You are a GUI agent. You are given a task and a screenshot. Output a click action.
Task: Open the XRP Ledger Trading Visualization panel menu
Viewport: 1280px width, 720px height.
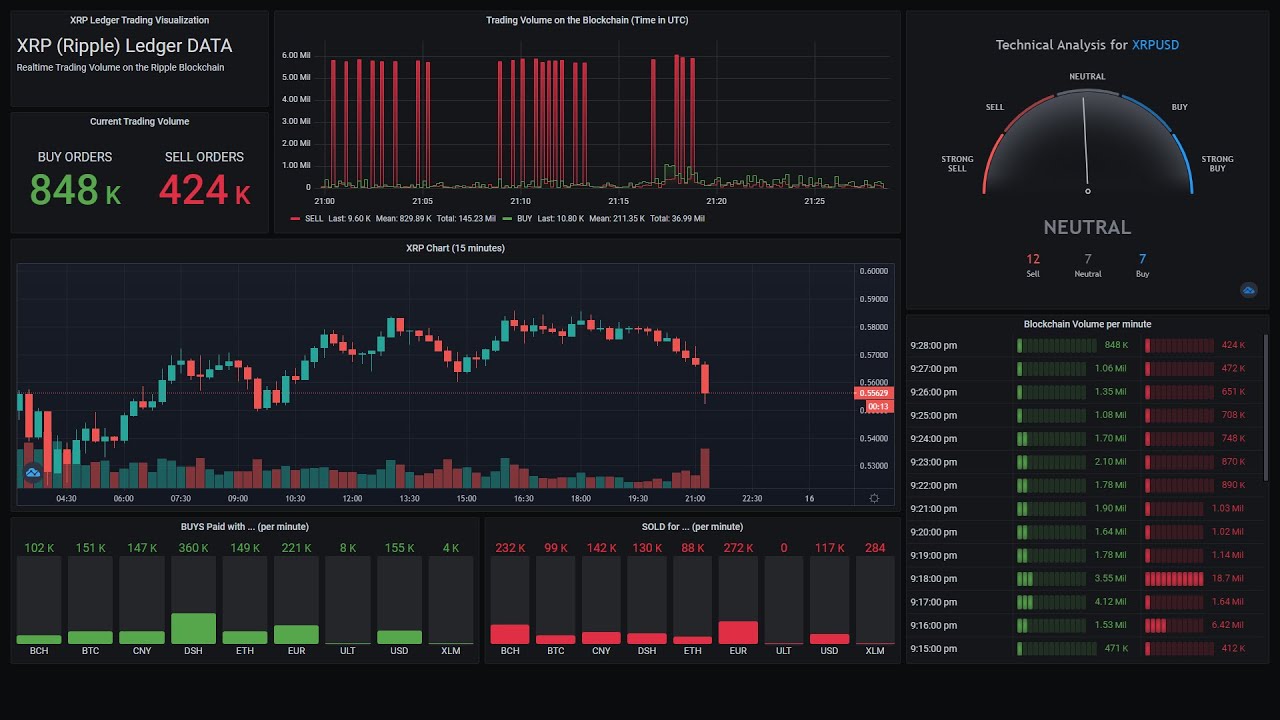pos(140,20)
